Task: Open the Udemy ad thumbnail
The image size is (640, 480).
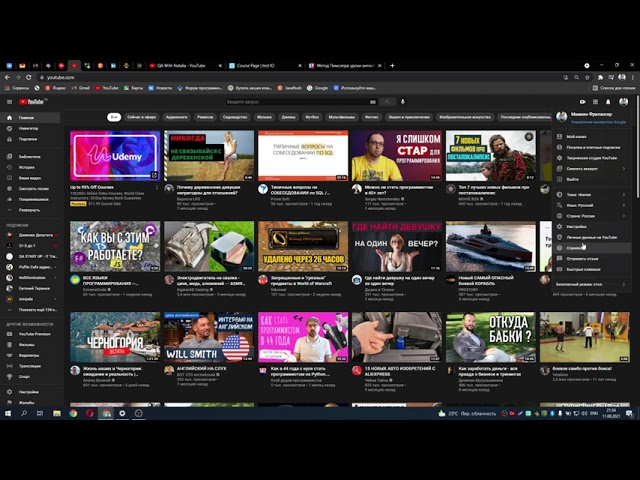Action: tap(115, 156)
